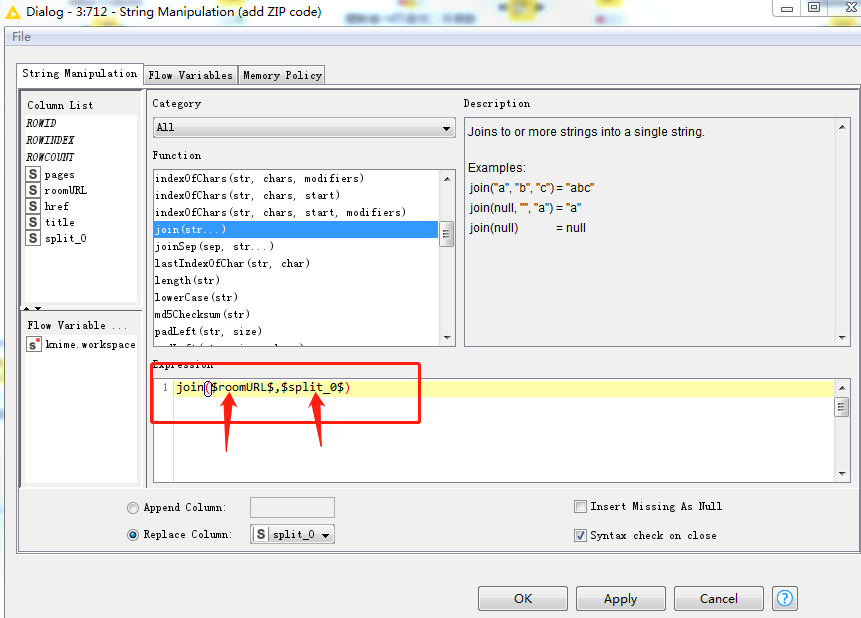Select the split_0 column icon
This screenshot has width=861, height=618.
pyautogui.click(x=33, y=237)
